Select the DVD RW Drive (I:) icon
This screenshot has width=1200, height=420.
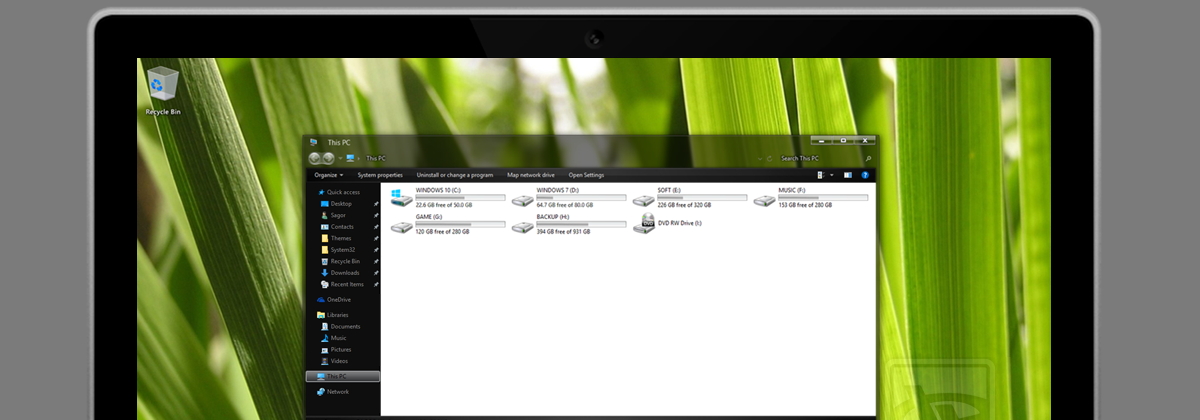(x=643, y=223)
